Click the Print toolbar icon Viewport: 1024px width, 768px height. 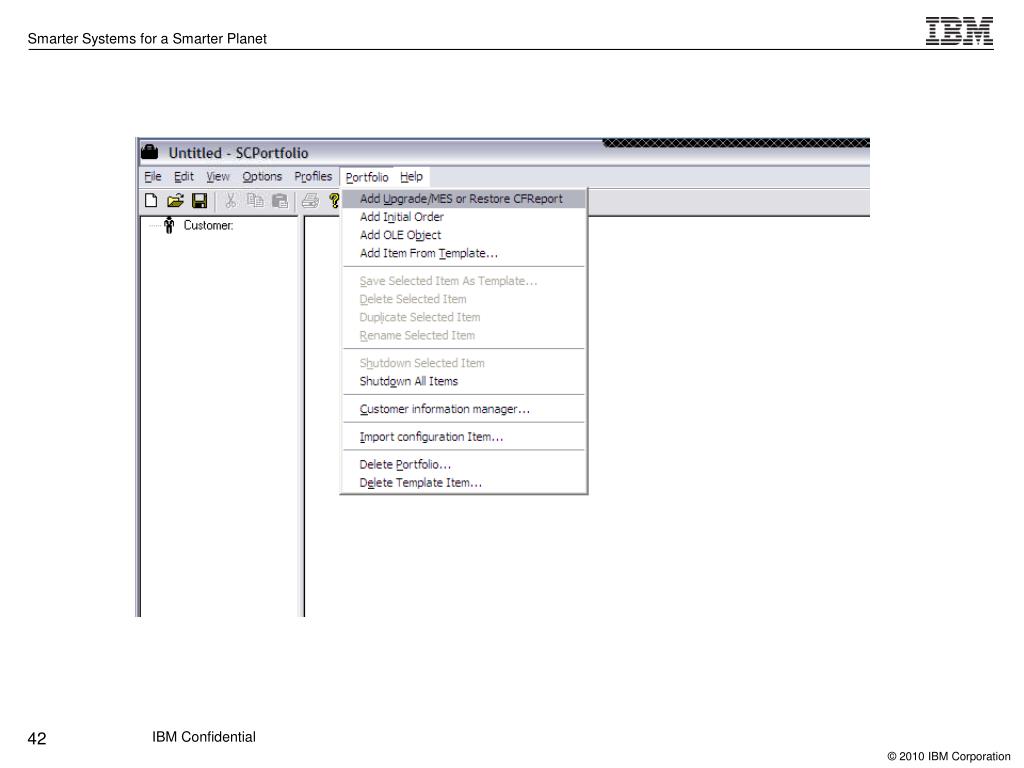click(x=310, y=200)
